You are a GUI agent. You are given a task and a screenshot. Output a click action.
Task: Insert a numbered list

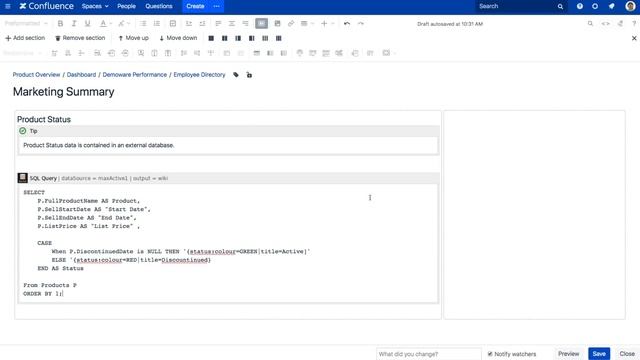pyautogui.click(x=157, y=24)
